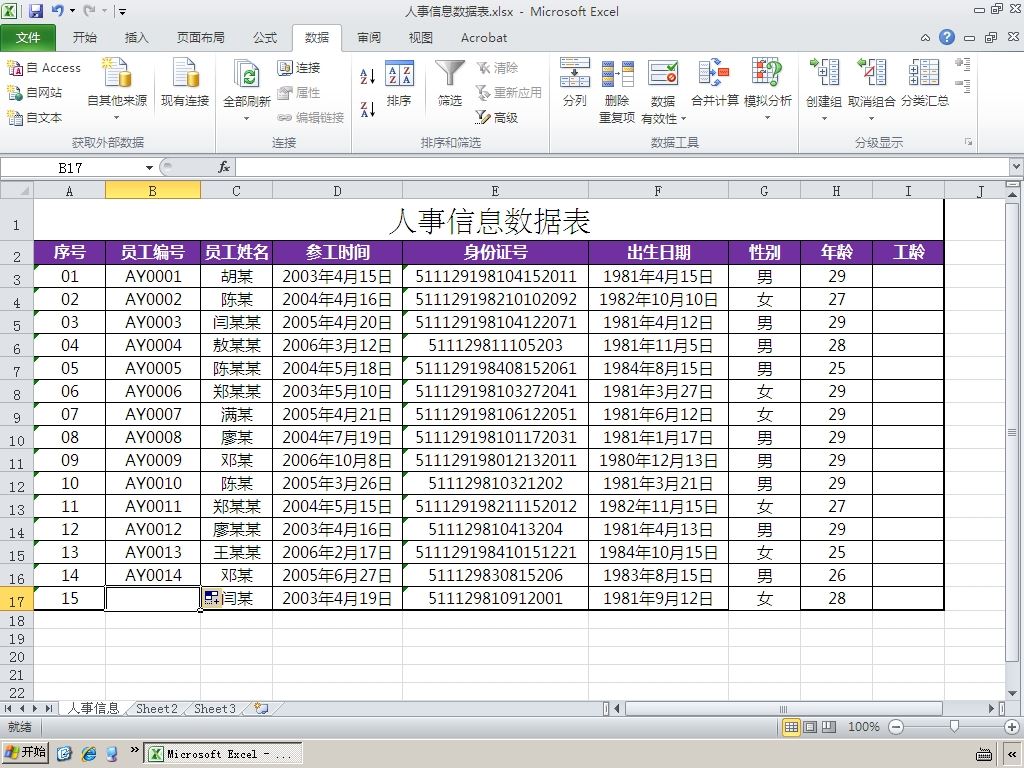
Task: Open the File (文件) tab
Action: coord(28,38)
